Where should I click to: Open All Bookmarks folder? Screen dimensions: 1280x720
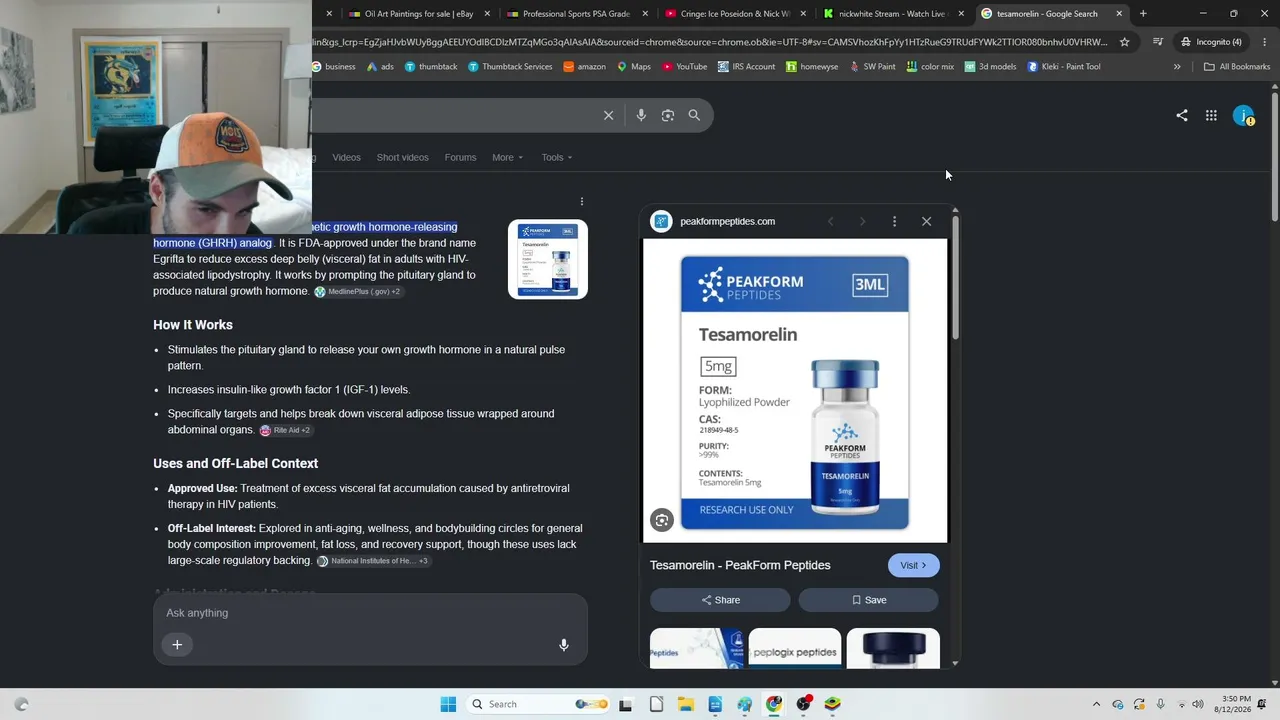[x=1237, y=67]
